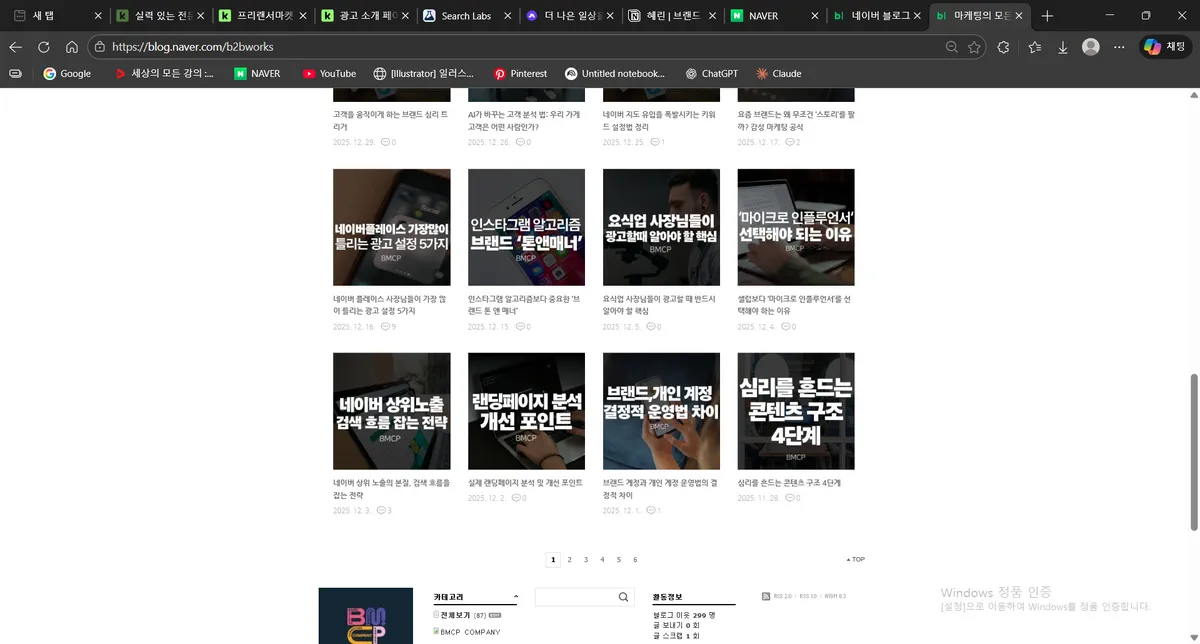Collapse the 카테고리 list with its chevron

[517, 596]
